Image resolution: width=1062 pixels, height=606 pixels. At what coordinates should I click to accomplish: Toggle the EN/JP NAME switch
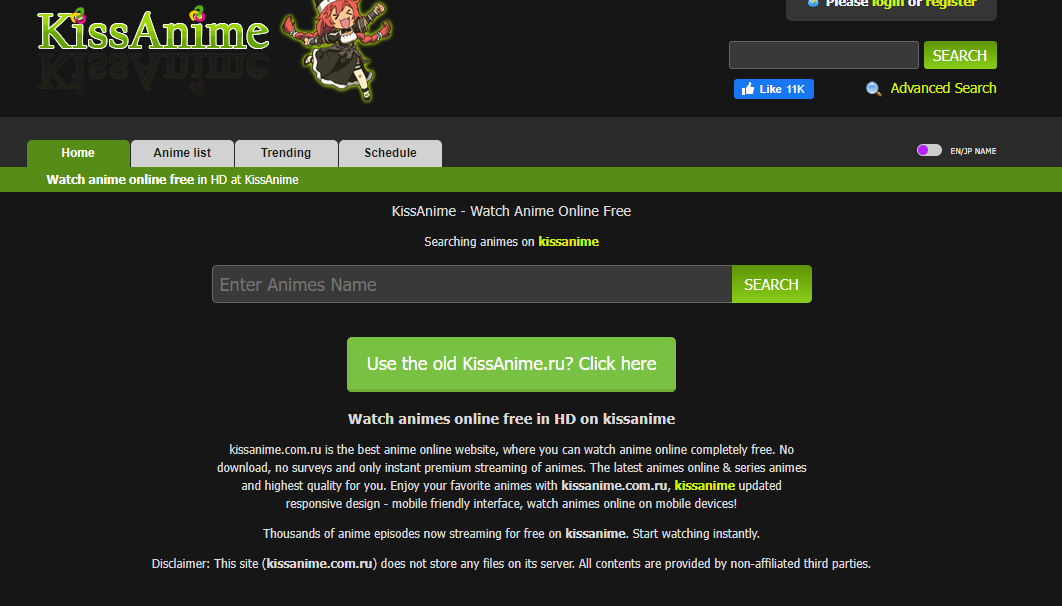(929, 150)
